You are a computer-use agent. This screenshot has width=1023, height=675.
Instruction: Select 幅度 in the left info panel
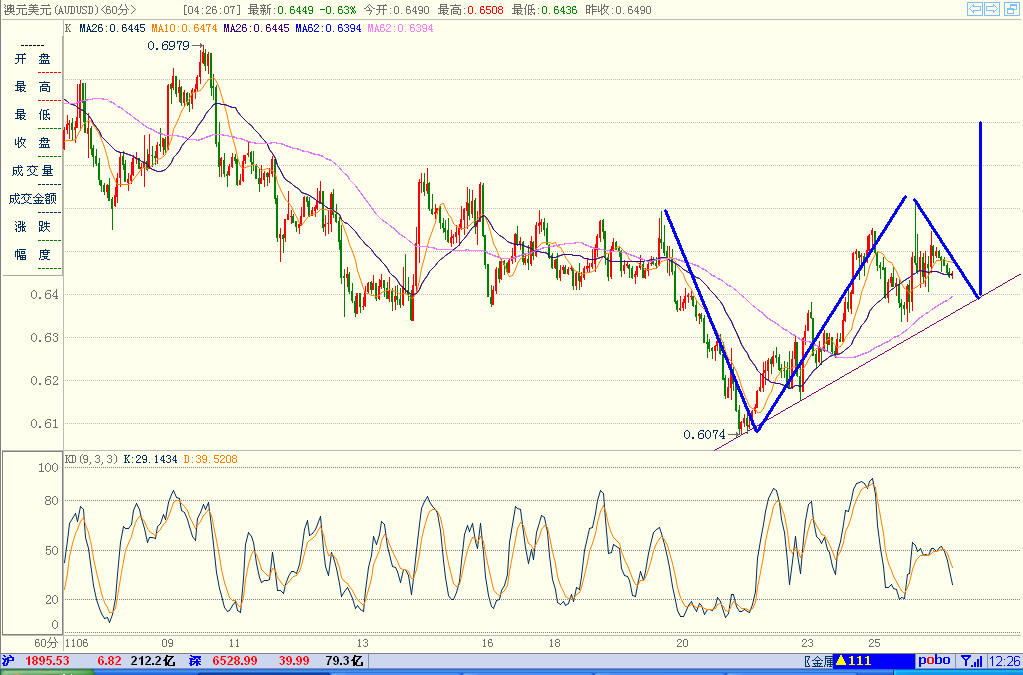33,255
